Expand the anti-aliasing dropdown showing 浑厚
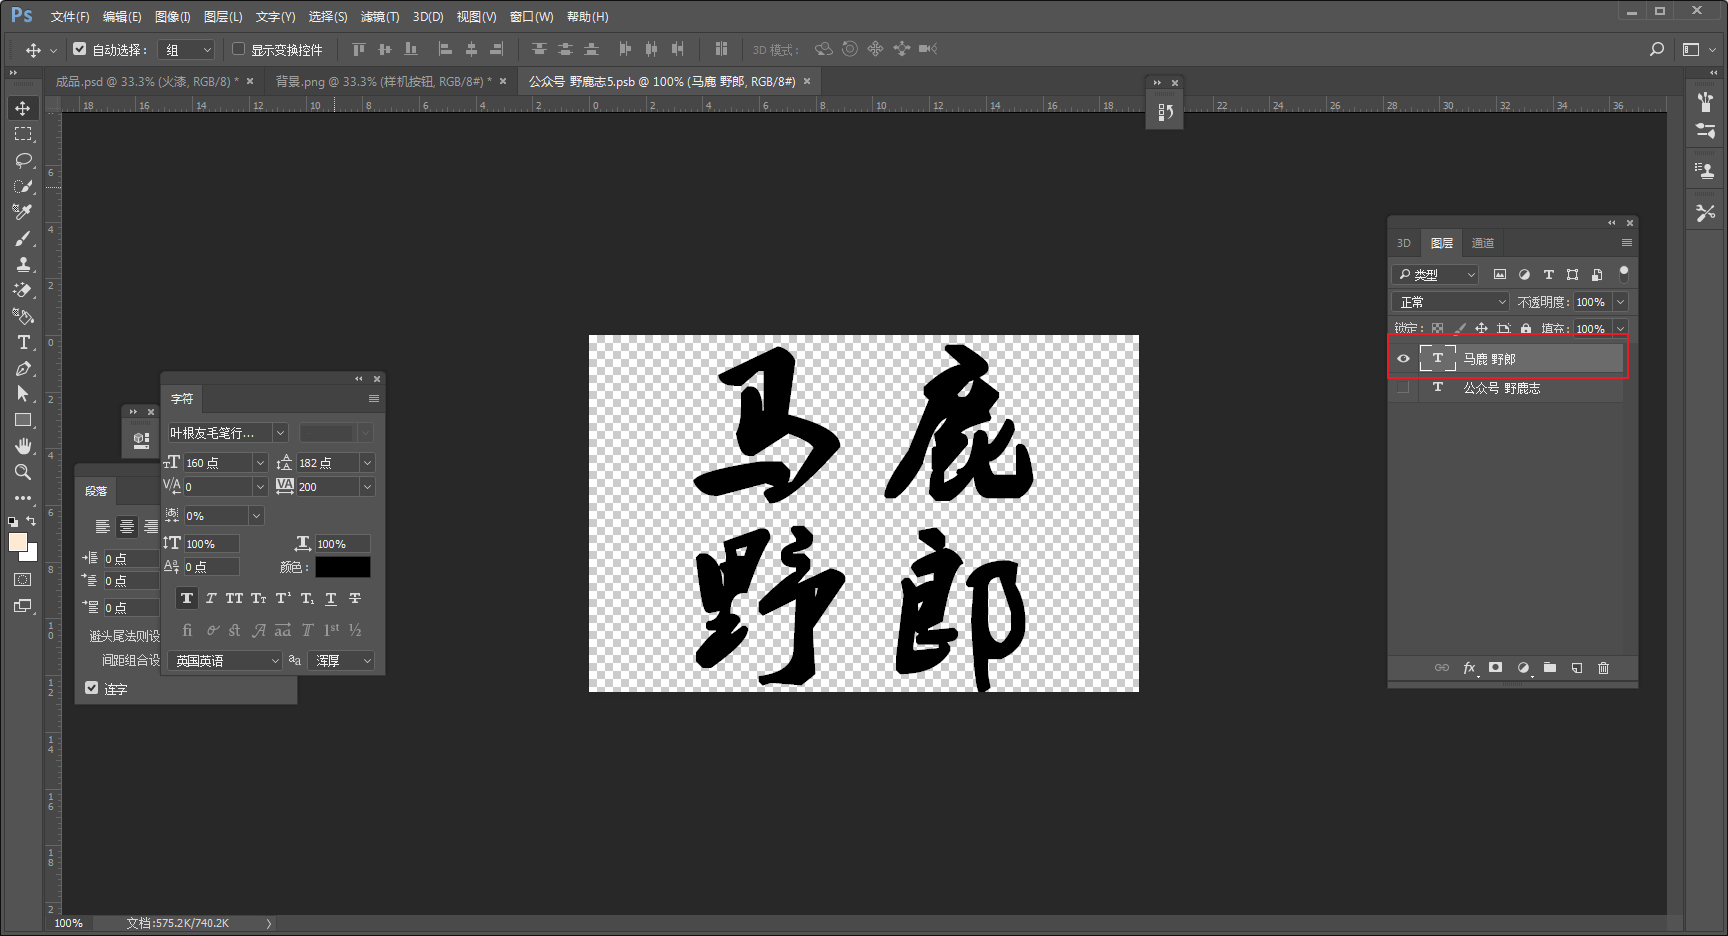This screenshot has height=936, width=1728. coord(341,660)
